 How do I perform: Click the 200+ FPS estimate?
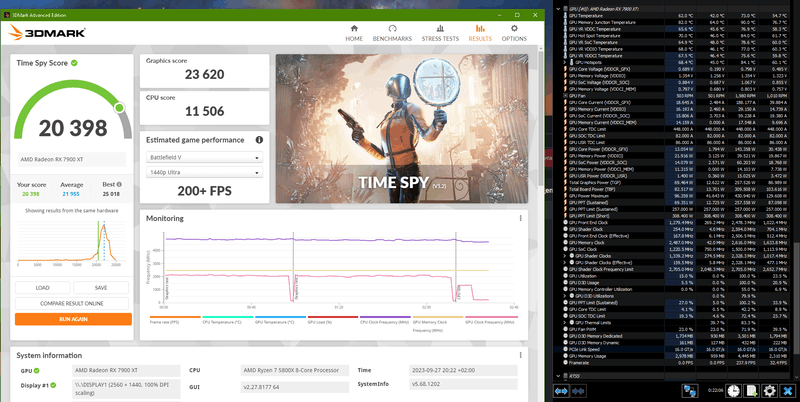tap(205, 191)
